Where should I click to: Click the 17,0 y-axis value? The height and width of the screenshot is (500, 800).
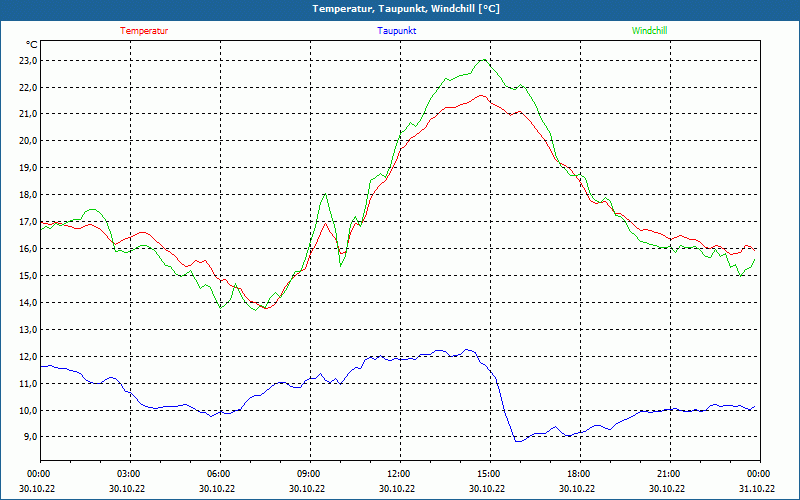pyautogui.click(x=29, y=222)
